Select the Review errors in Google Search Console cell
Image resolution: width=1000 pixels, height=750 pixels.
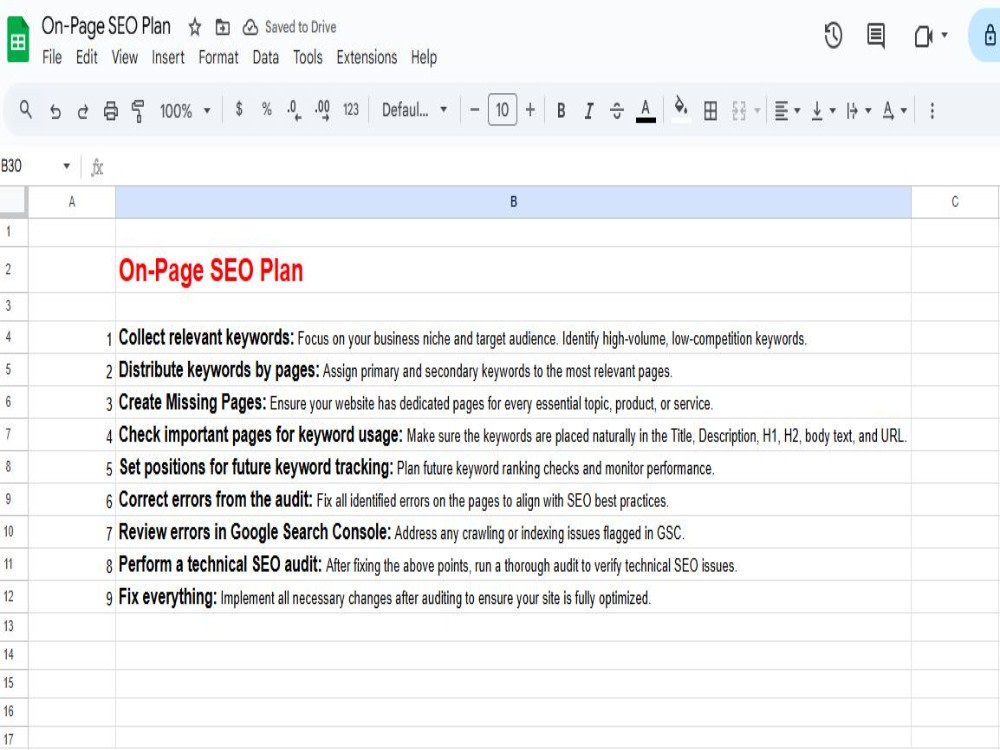513,532
